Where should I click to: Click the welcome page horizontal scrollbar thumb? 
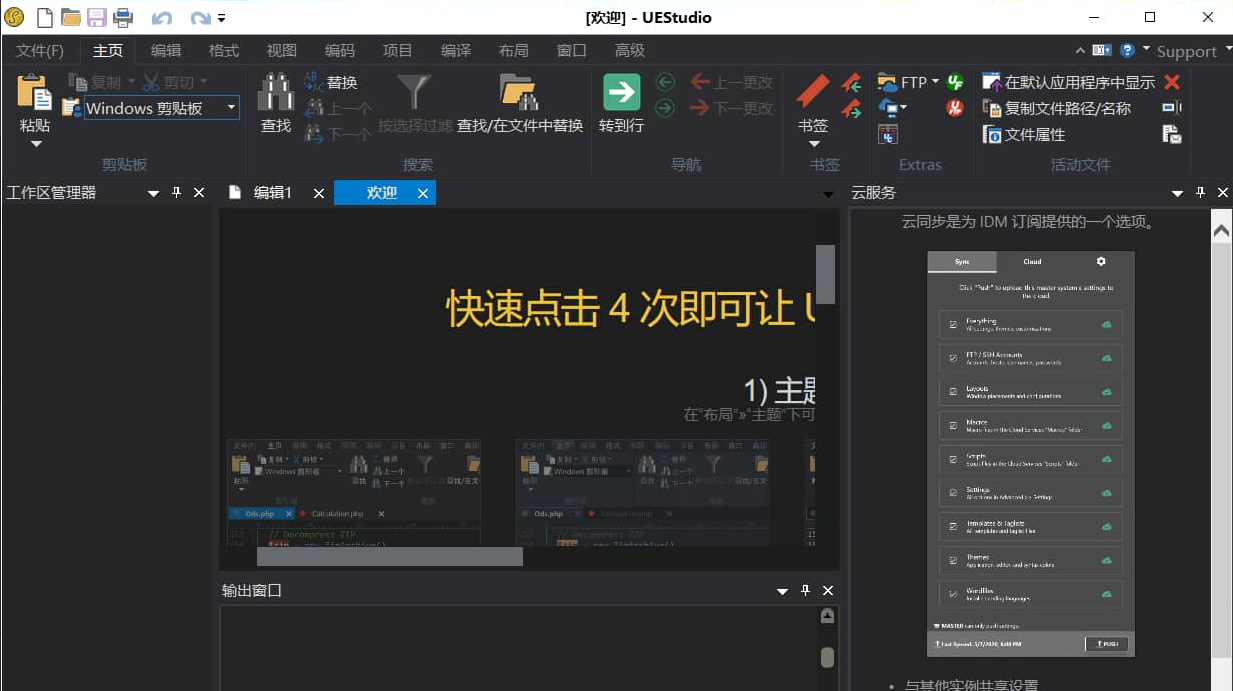pos(390,556)
